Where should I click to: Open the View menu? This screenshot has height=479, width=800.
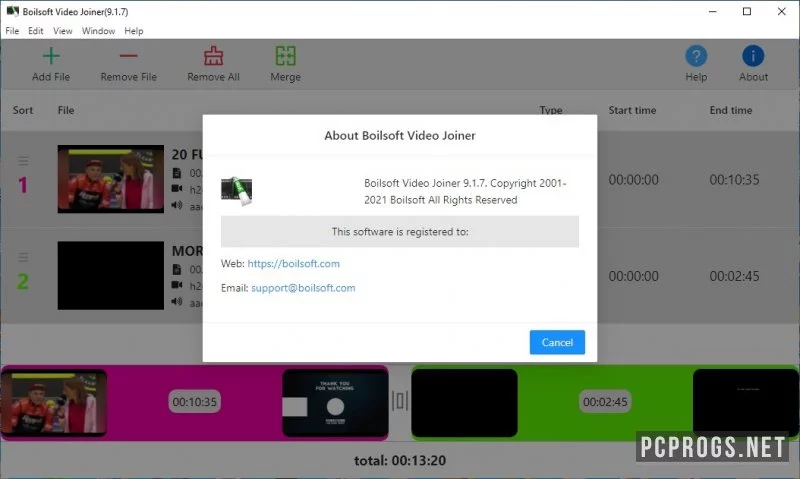(63, 31)
